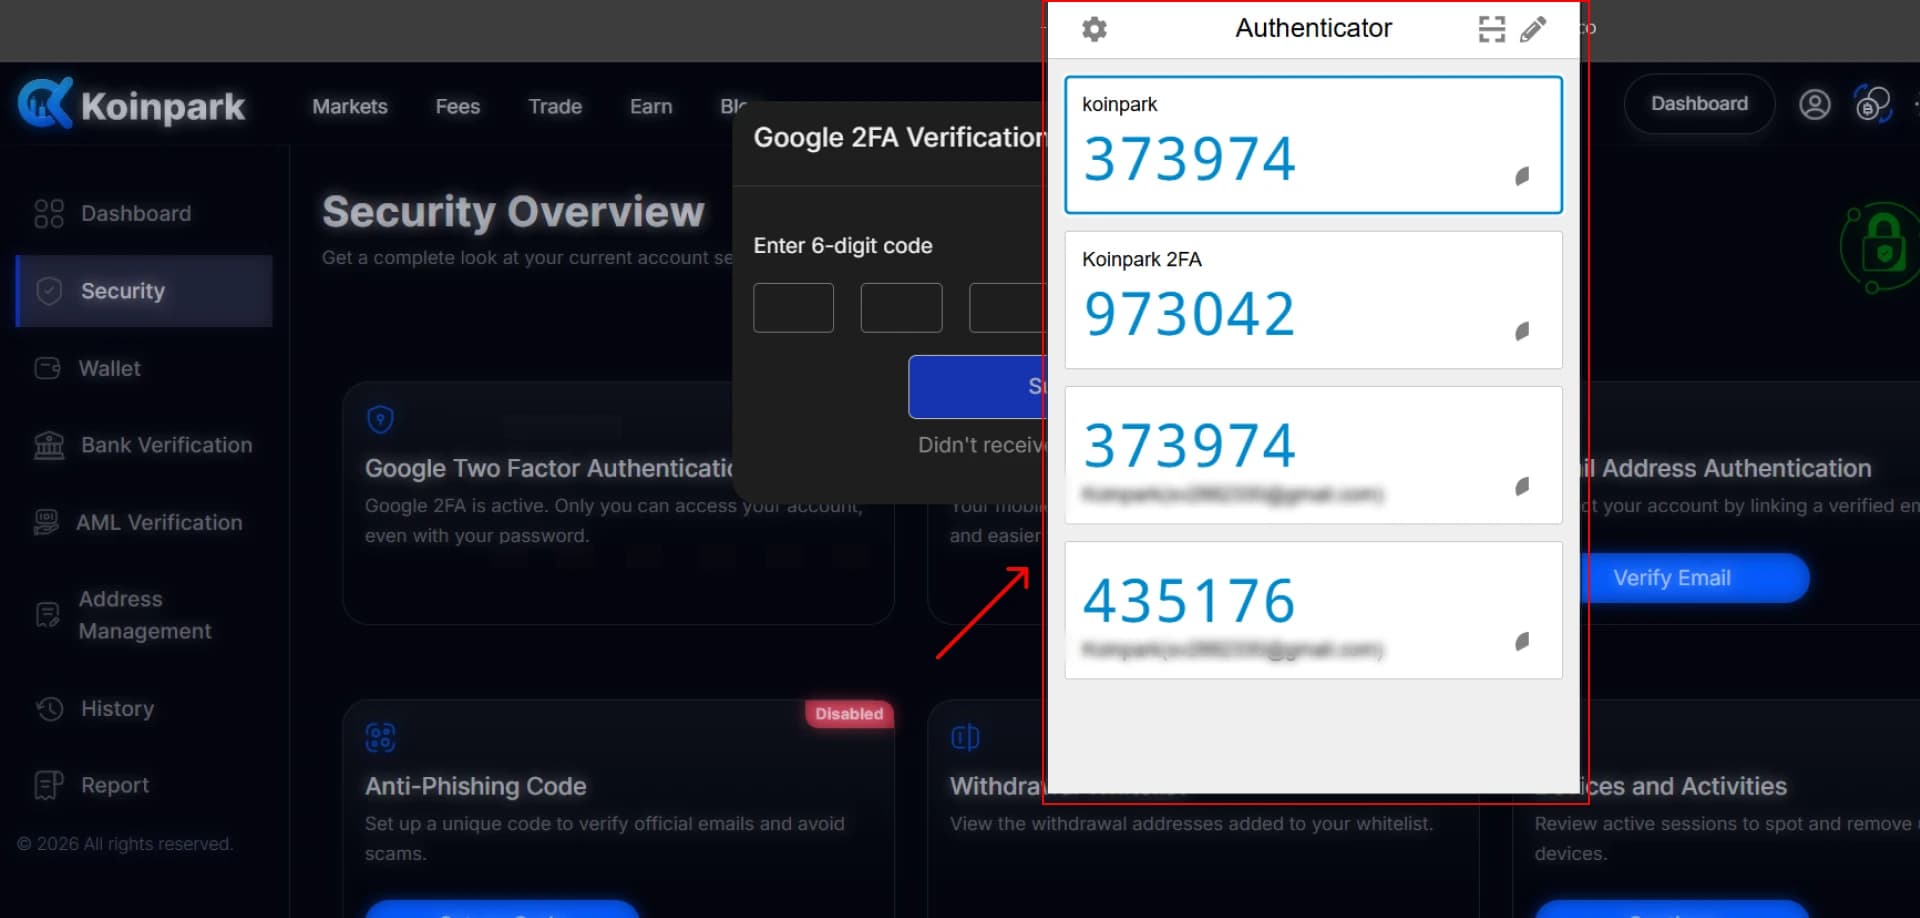Click the Google Two Factor shield icon
1920x918 pixels.
pyautogui.click(x=380, y=419)
